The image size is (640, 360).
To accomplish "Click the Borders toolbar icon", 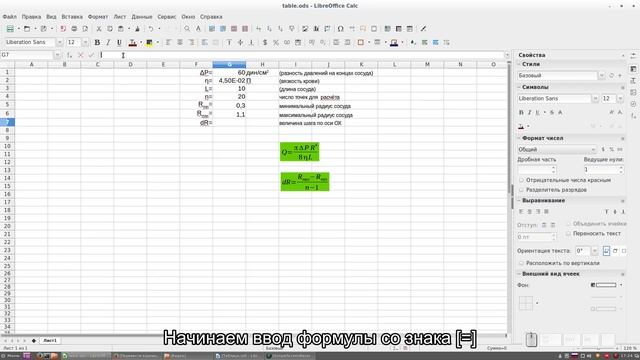I will click(360, 42).
